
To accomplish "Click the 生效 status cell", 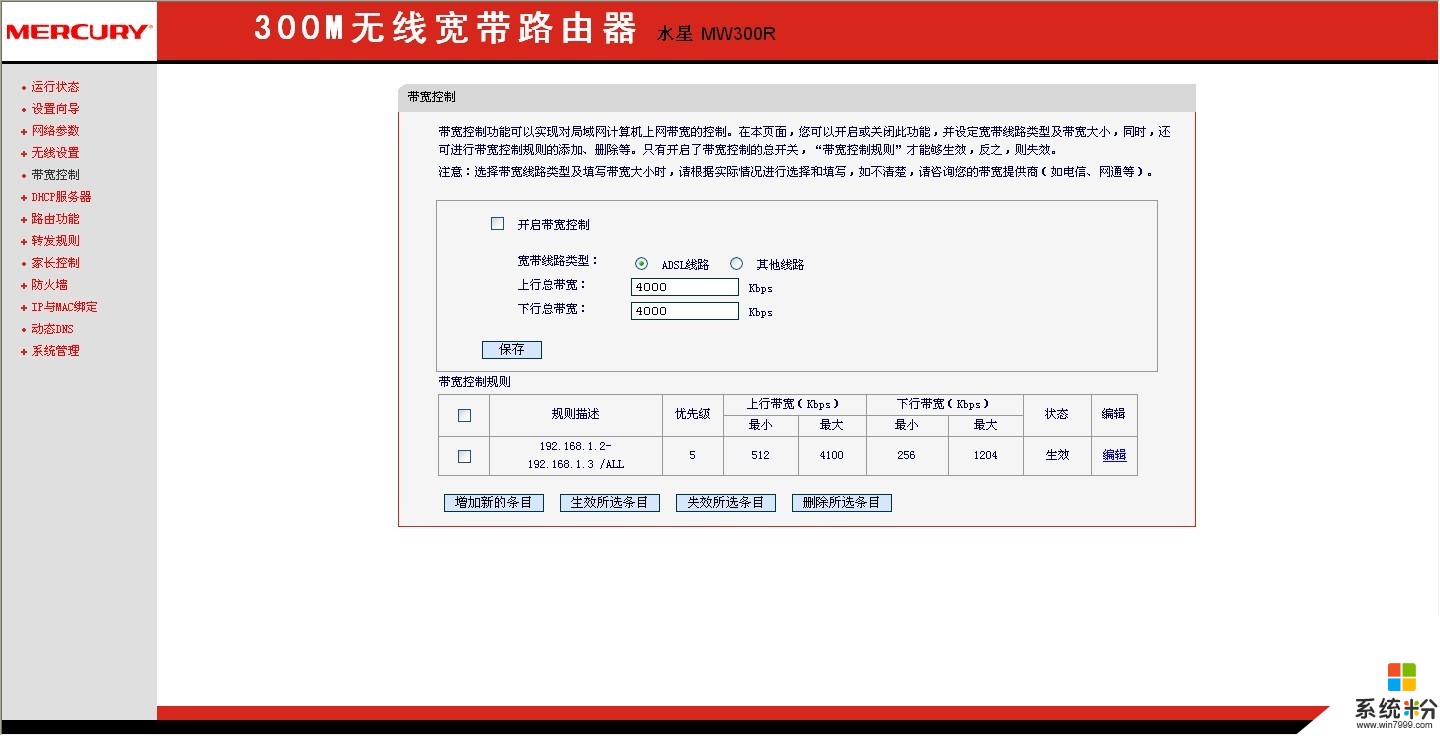I will pos(1057,455).
